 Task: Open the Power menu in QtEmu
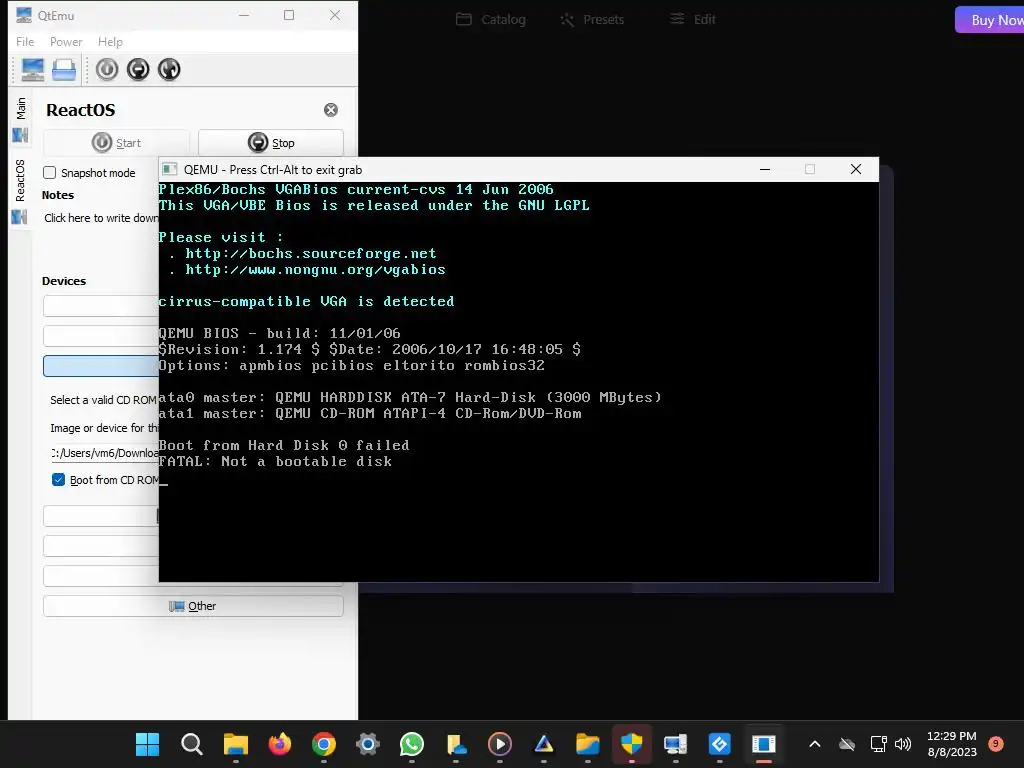pos(66,42)
